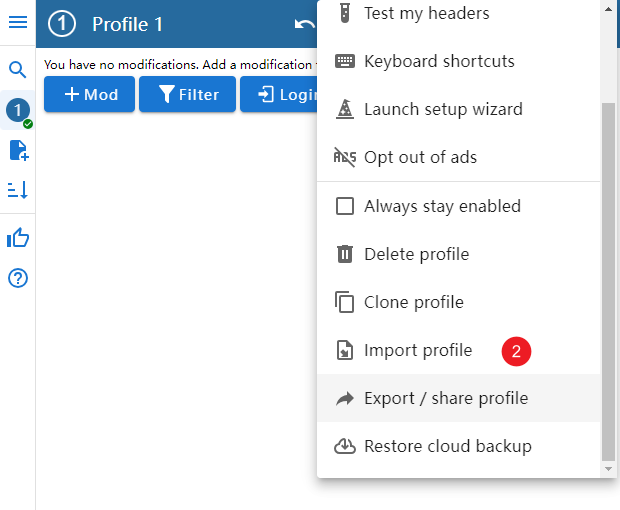Enable the Always stay enabled checkbox
The height and width of the screenshot is (510, 620).
(345, 206)
